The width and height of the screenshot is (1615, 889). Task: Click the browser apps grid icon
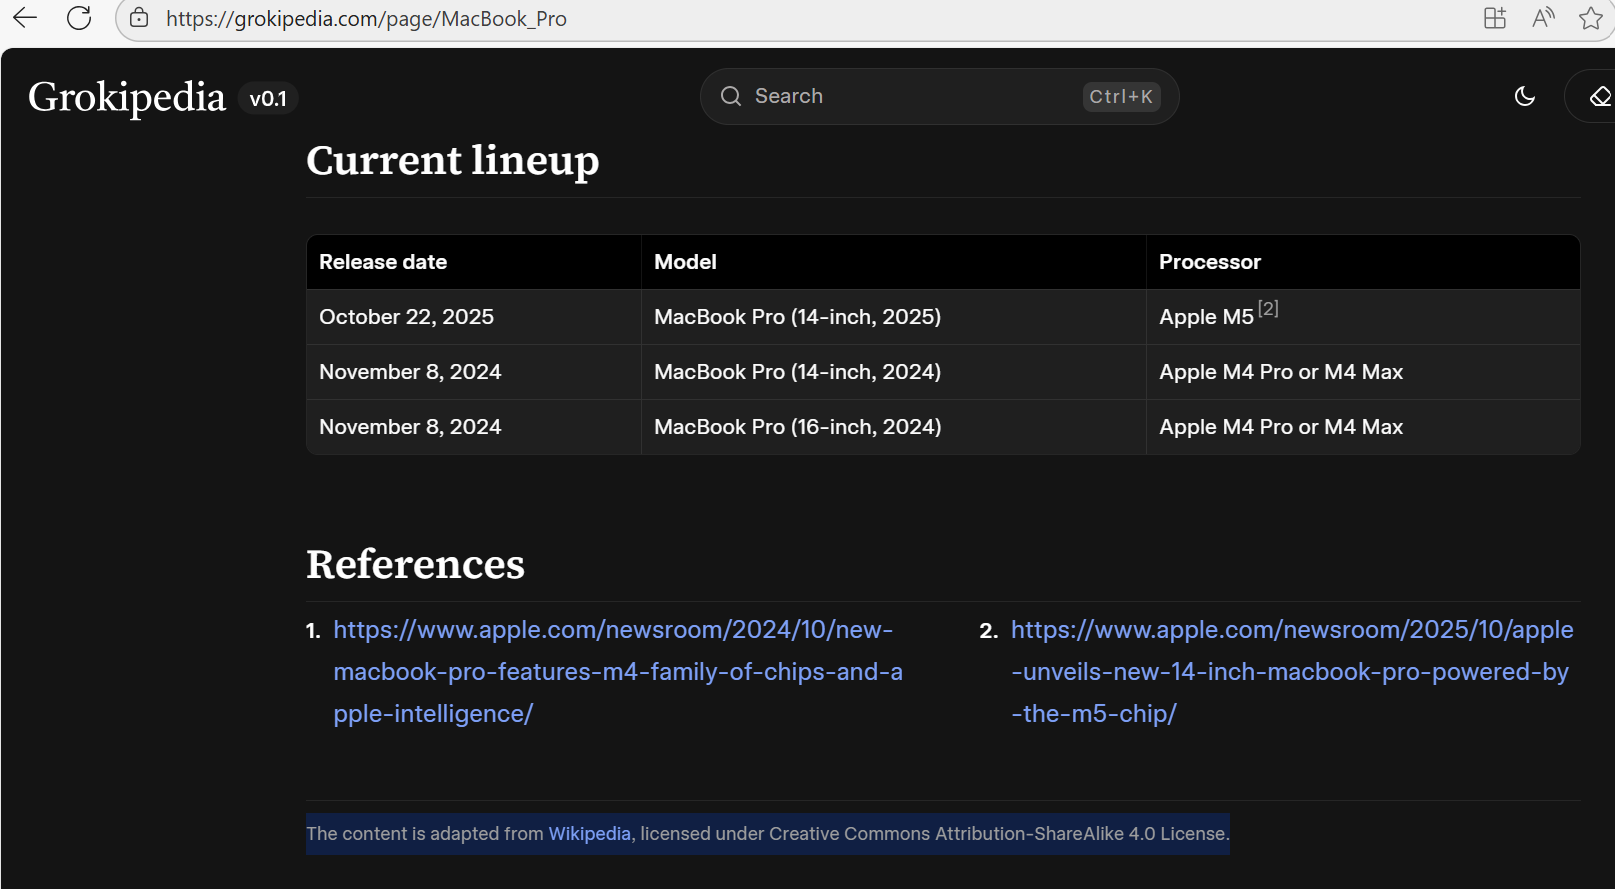[x=1495, y=18]
